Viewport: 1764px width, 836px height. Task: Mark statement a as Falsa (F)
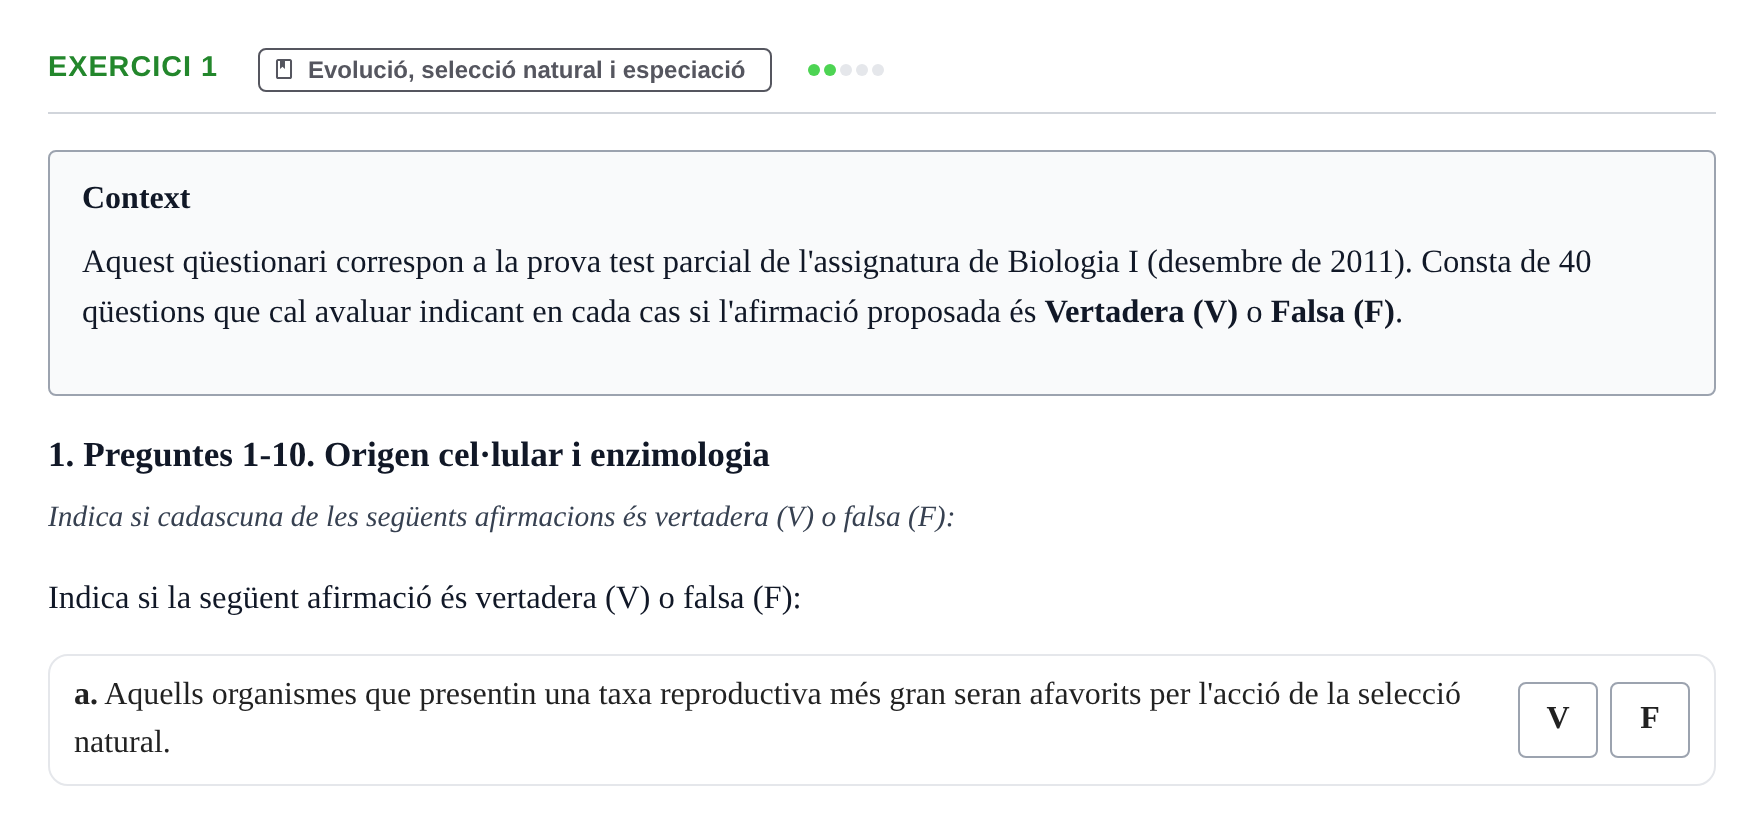(x=1649, y=719)
